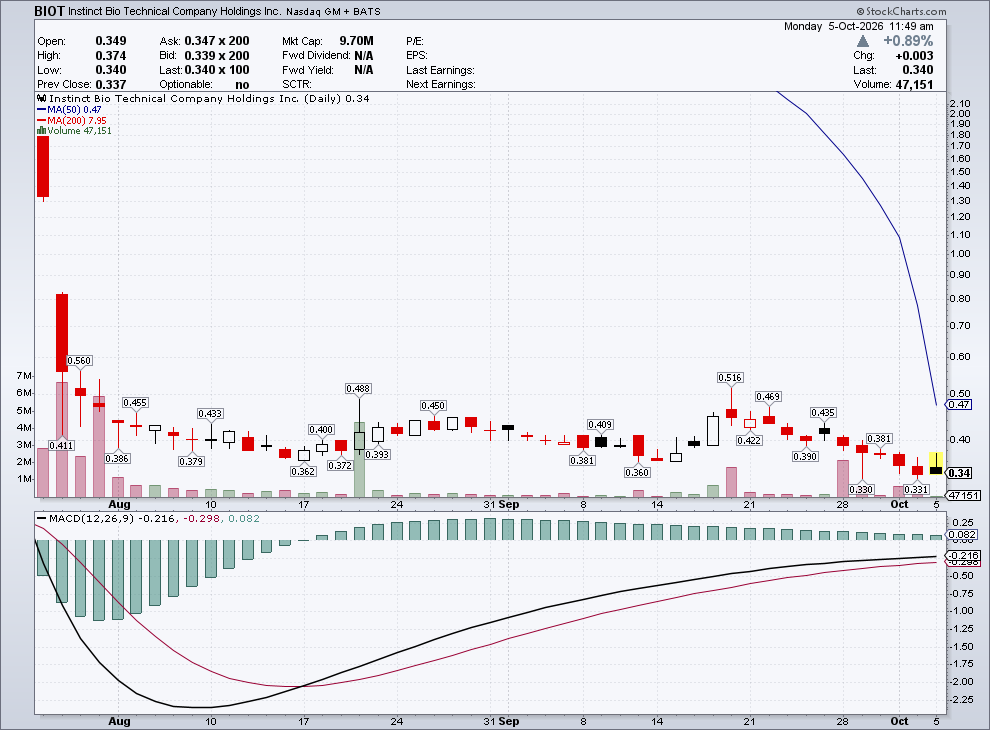This screenshot has height=730, width=990.
Task: Click the -0.216 MACD axis tag
Action: point(963,555)
